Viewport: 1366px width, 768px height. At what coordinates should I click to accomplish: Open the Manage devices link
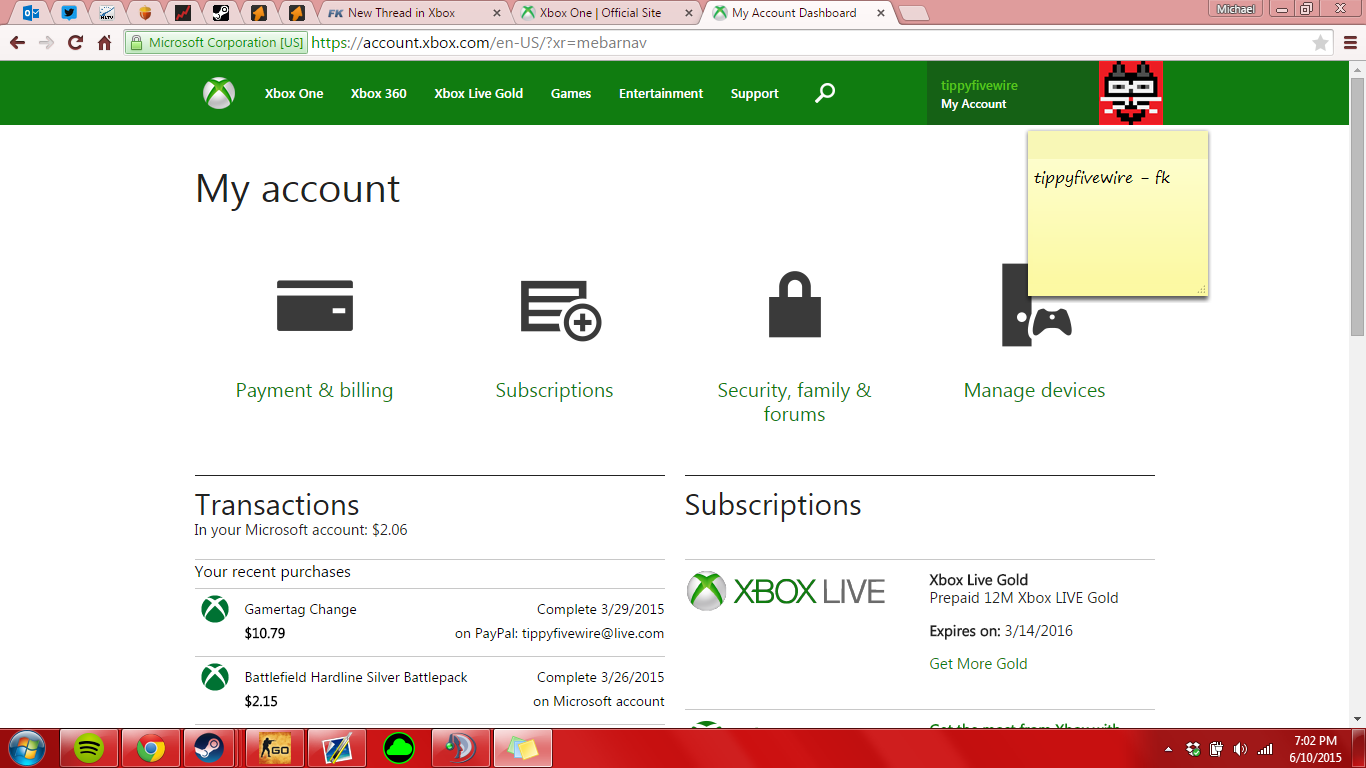tap(1034, 390)
